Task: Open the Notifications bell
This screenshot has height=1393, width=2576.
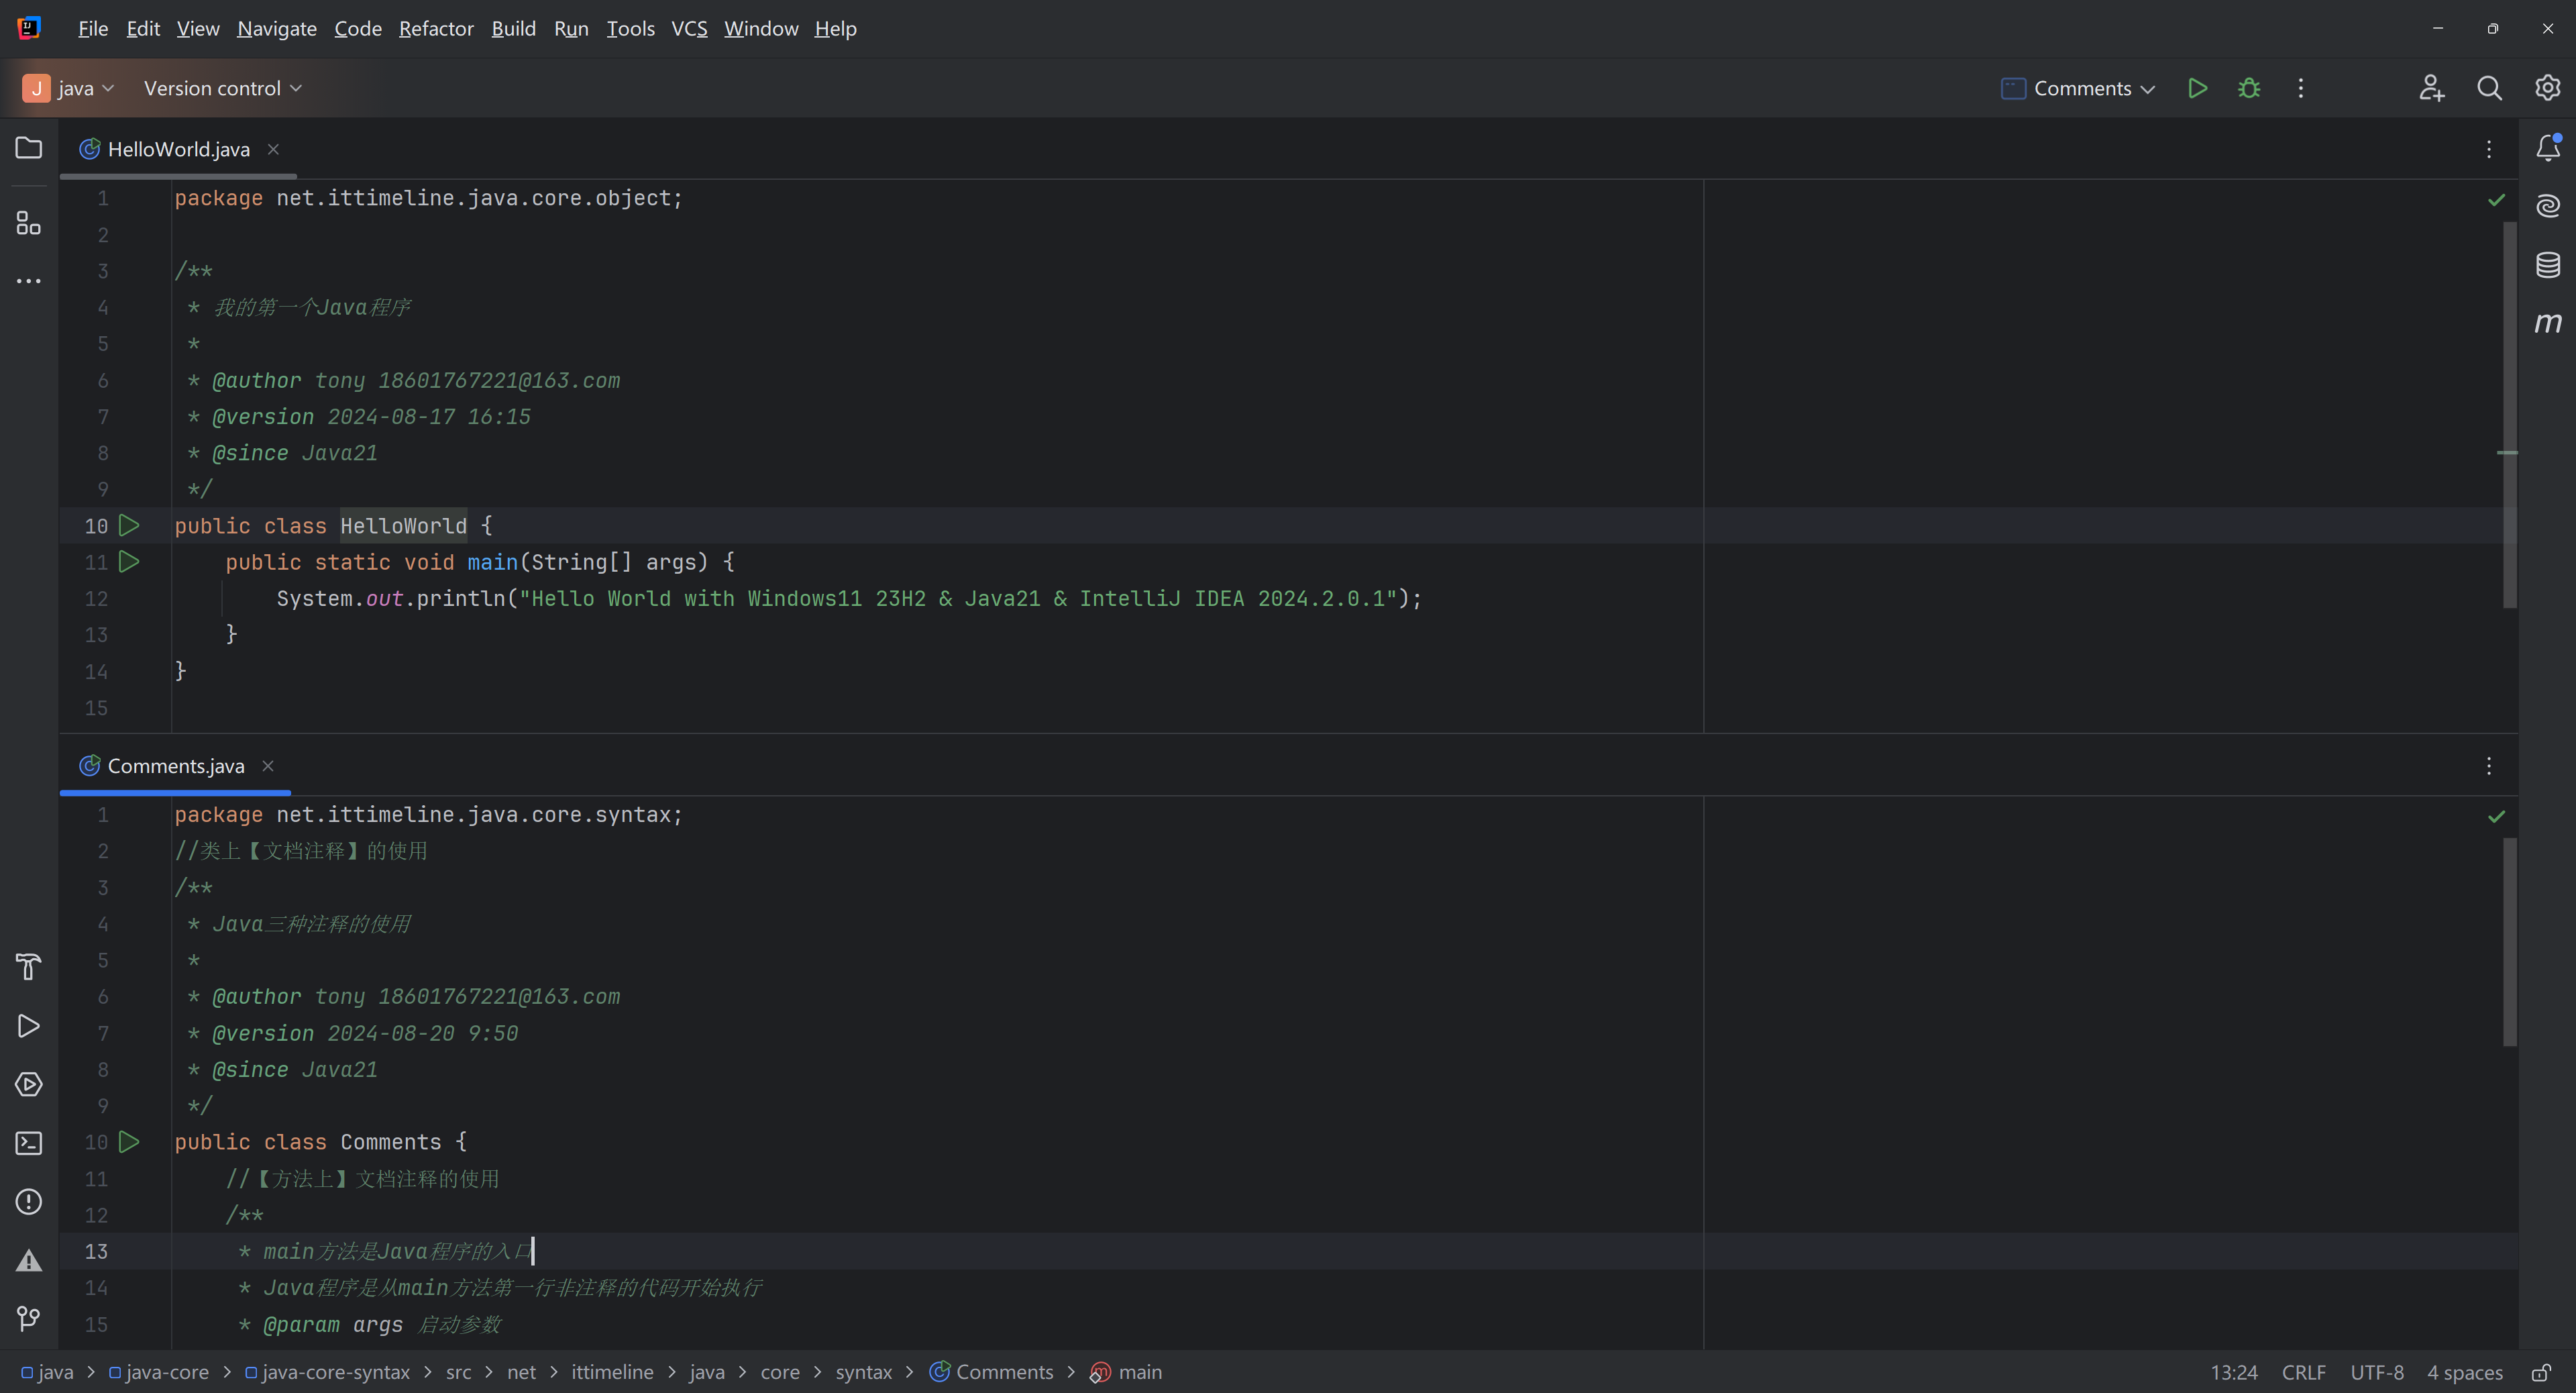Action: pyautogui.click(x=2547, y=148)
